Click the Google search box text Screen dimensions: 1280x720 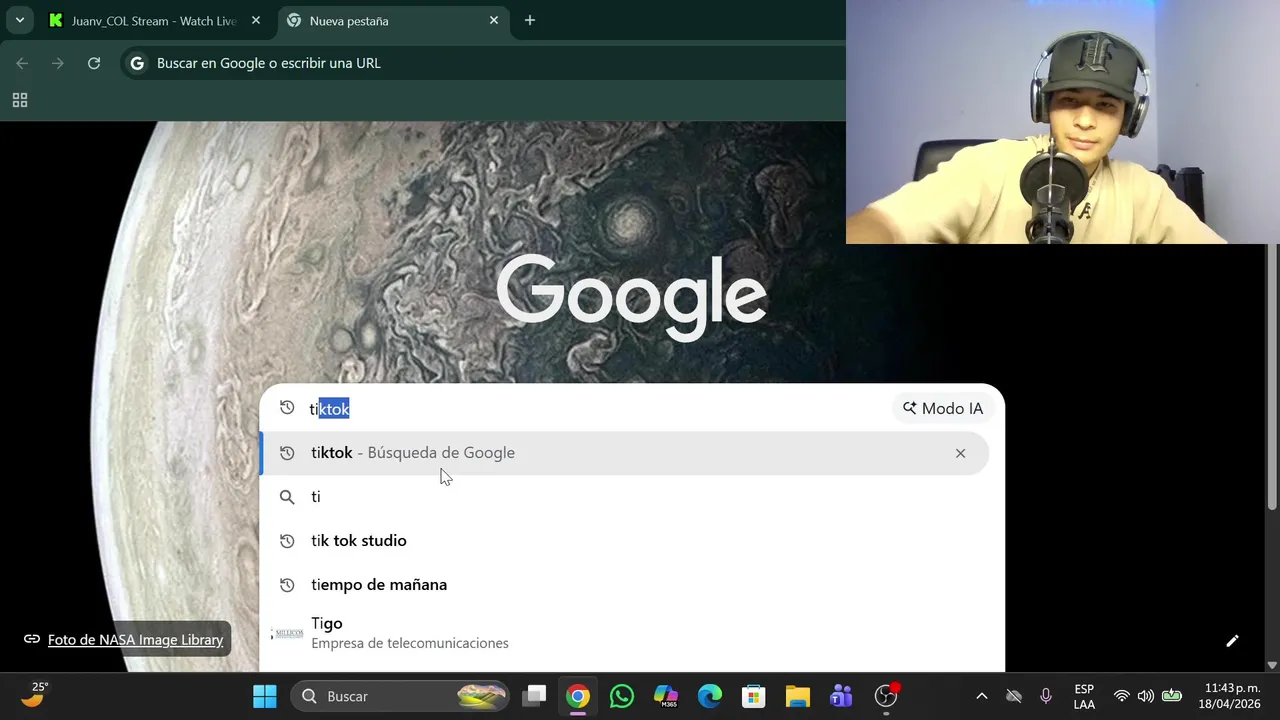tap(329, 408)
